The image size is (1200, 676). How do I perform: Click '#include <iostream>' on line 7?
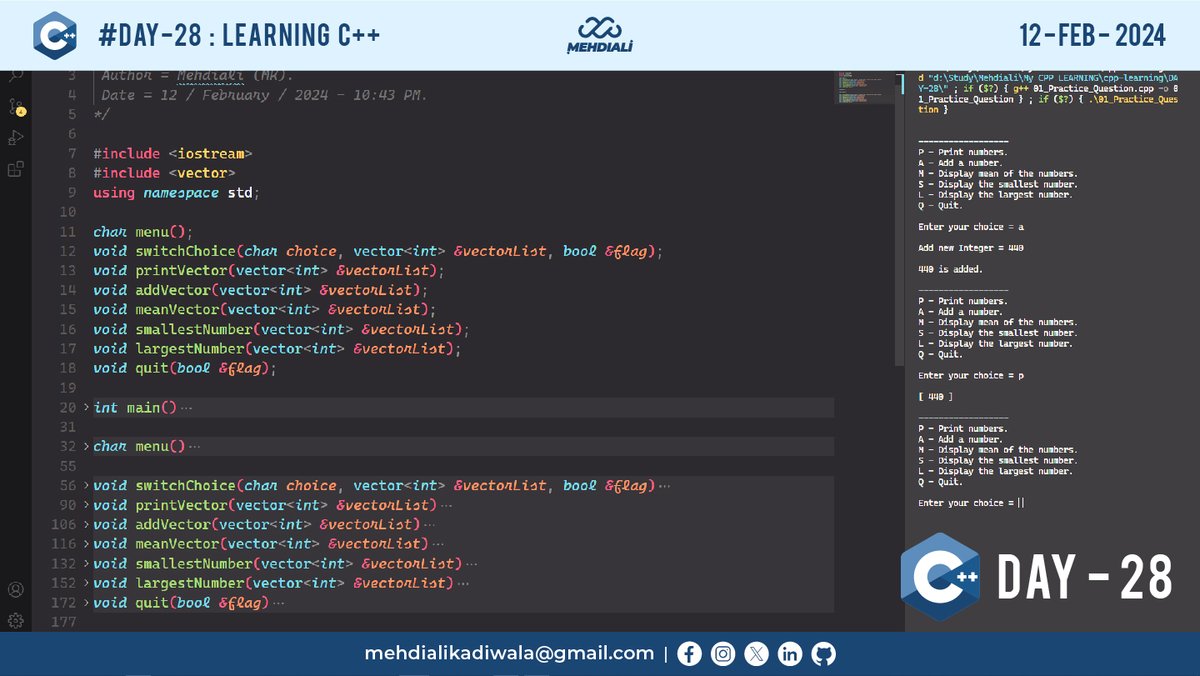click(x=173, y=154)
